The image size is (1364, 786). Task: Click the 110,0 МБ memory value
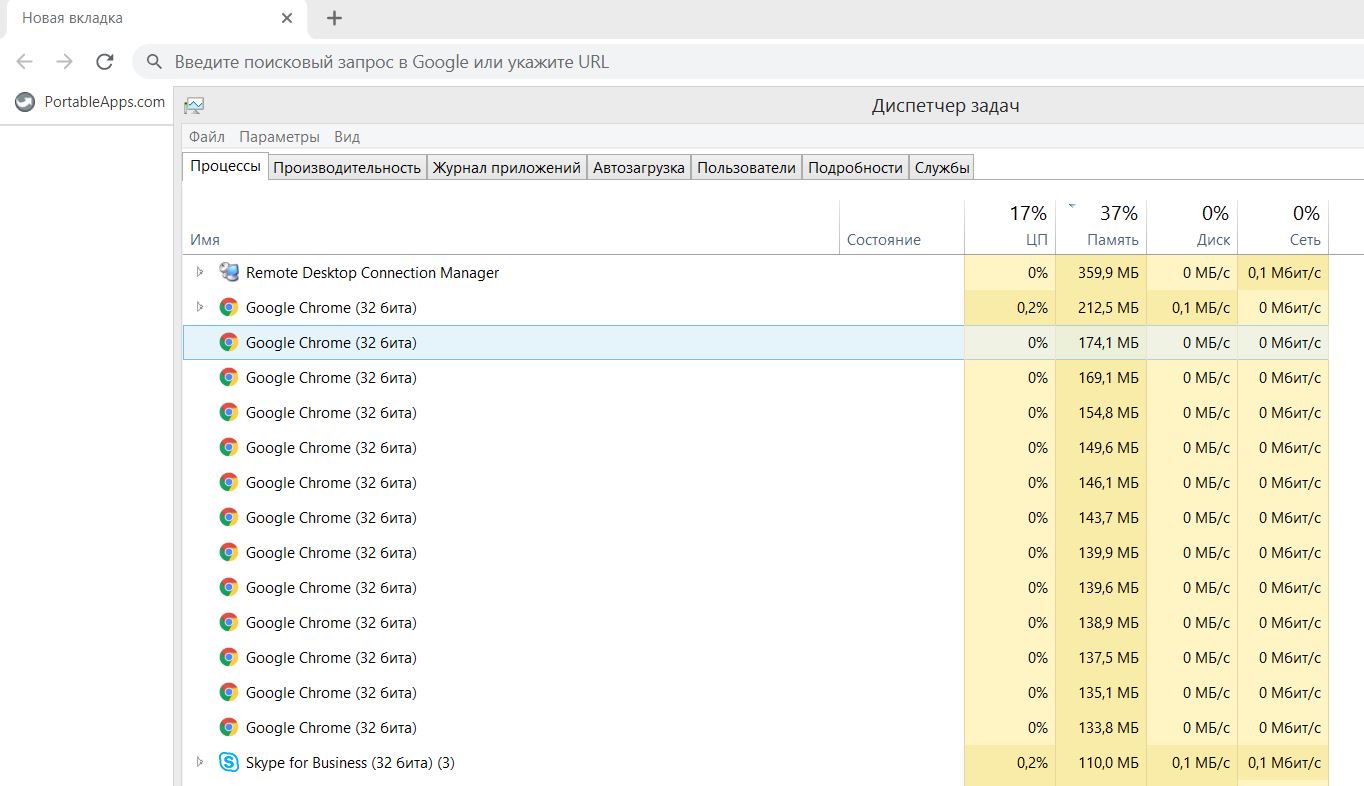coord(1108,763)
